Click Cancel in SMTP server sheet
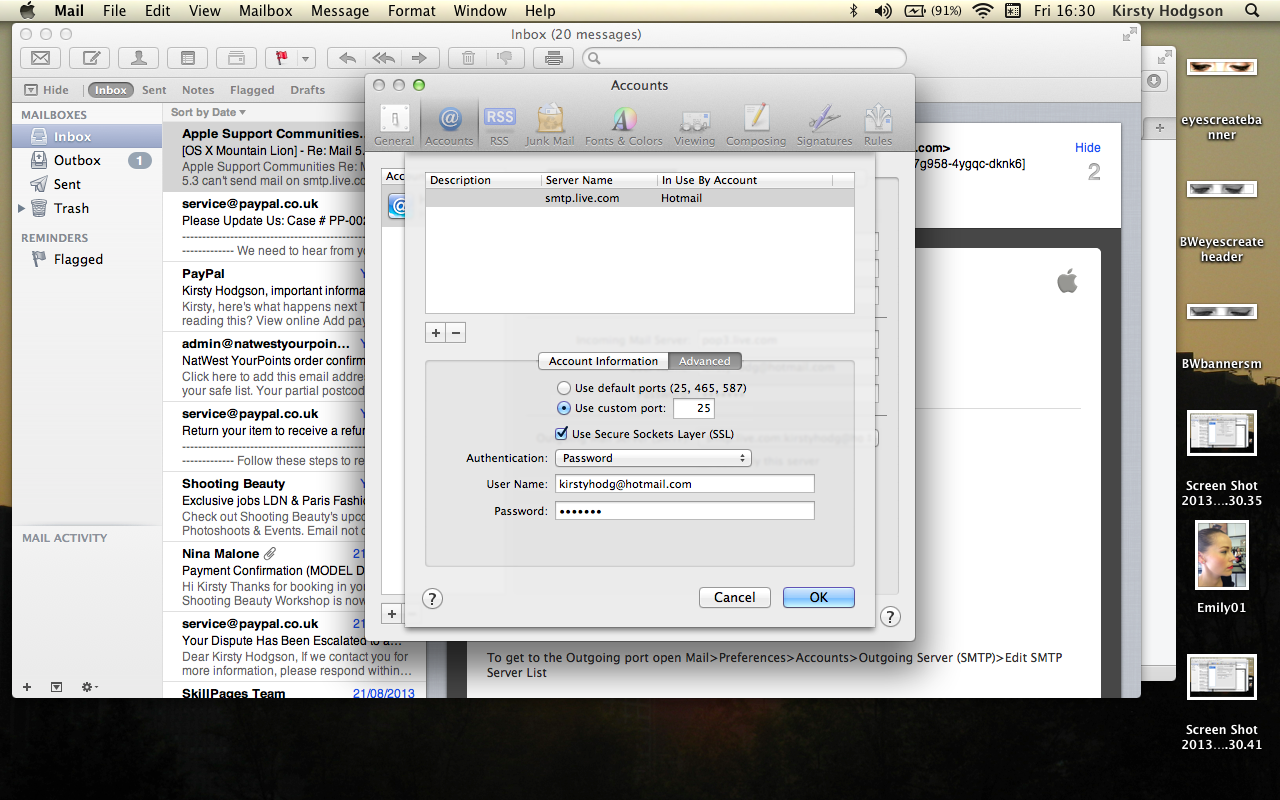 point(735,597)
